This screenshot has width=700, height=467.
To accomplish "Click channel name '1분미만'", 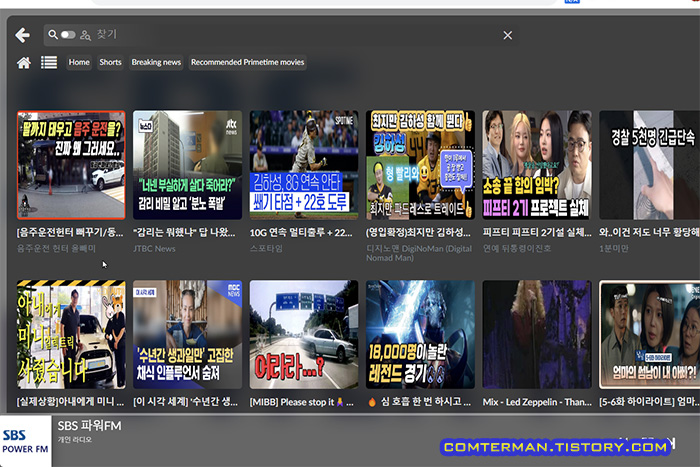I will coord(614,249).
